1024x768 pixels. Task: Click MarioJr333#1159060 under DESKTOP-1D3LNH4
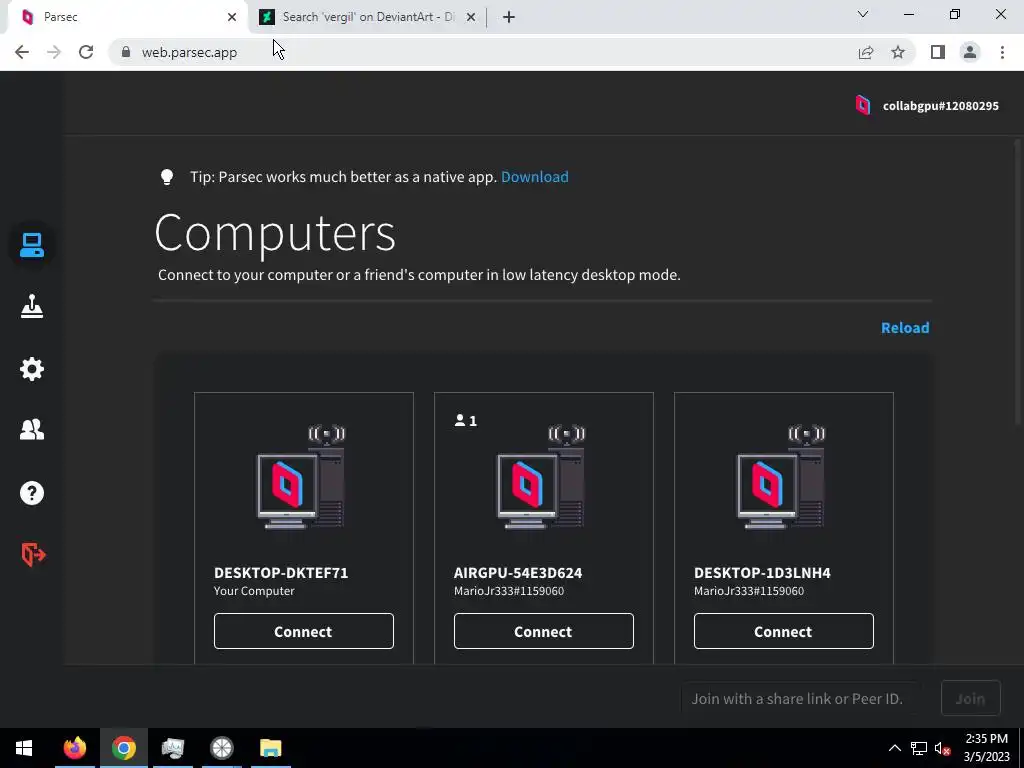(x=749, y=591)
